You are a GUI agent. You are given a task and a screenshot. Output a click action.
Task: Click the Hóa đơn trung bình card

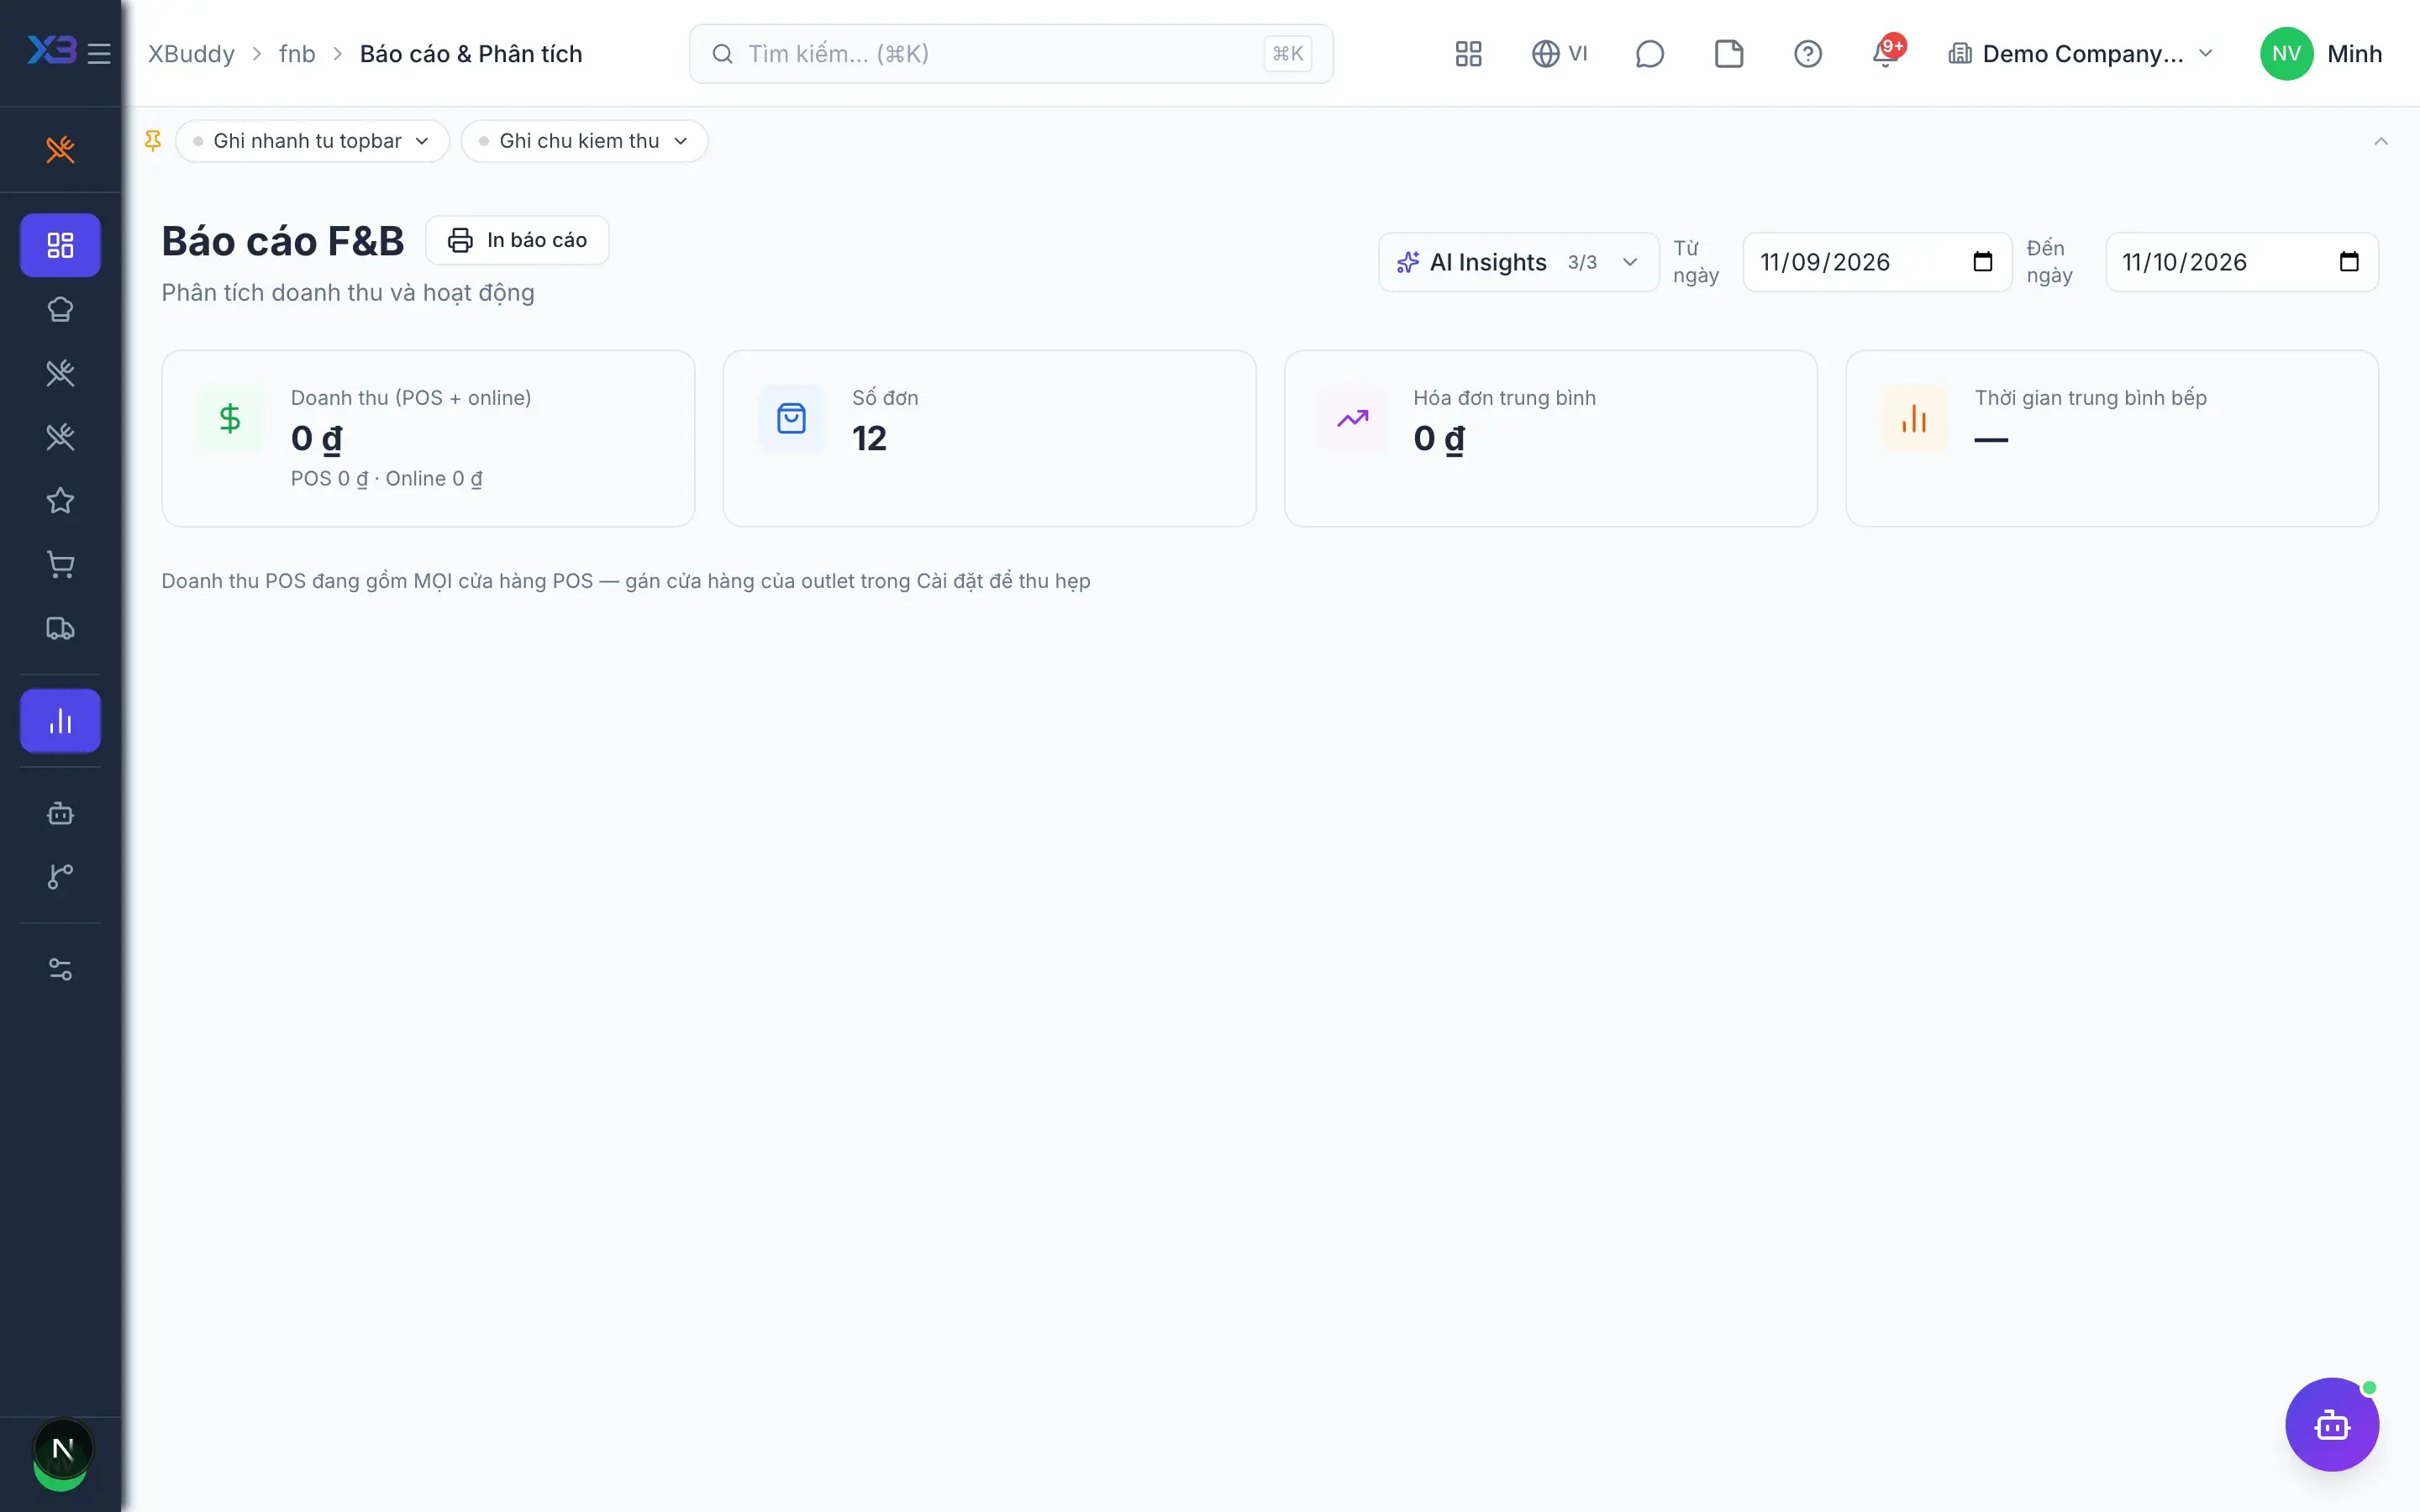click(x=1550, y=438)
